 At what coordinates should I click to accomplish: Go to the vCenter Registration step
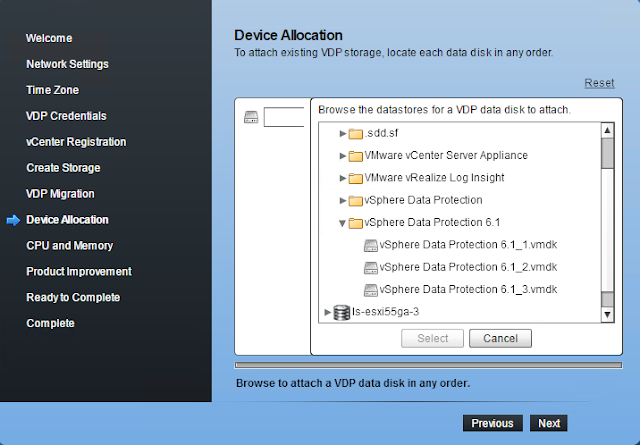pos(76,142)
